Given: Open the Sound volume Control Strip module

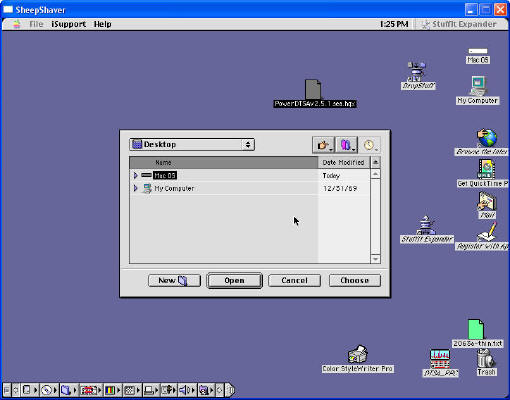Looking at the screenshot, I should (x=187, y=390).
